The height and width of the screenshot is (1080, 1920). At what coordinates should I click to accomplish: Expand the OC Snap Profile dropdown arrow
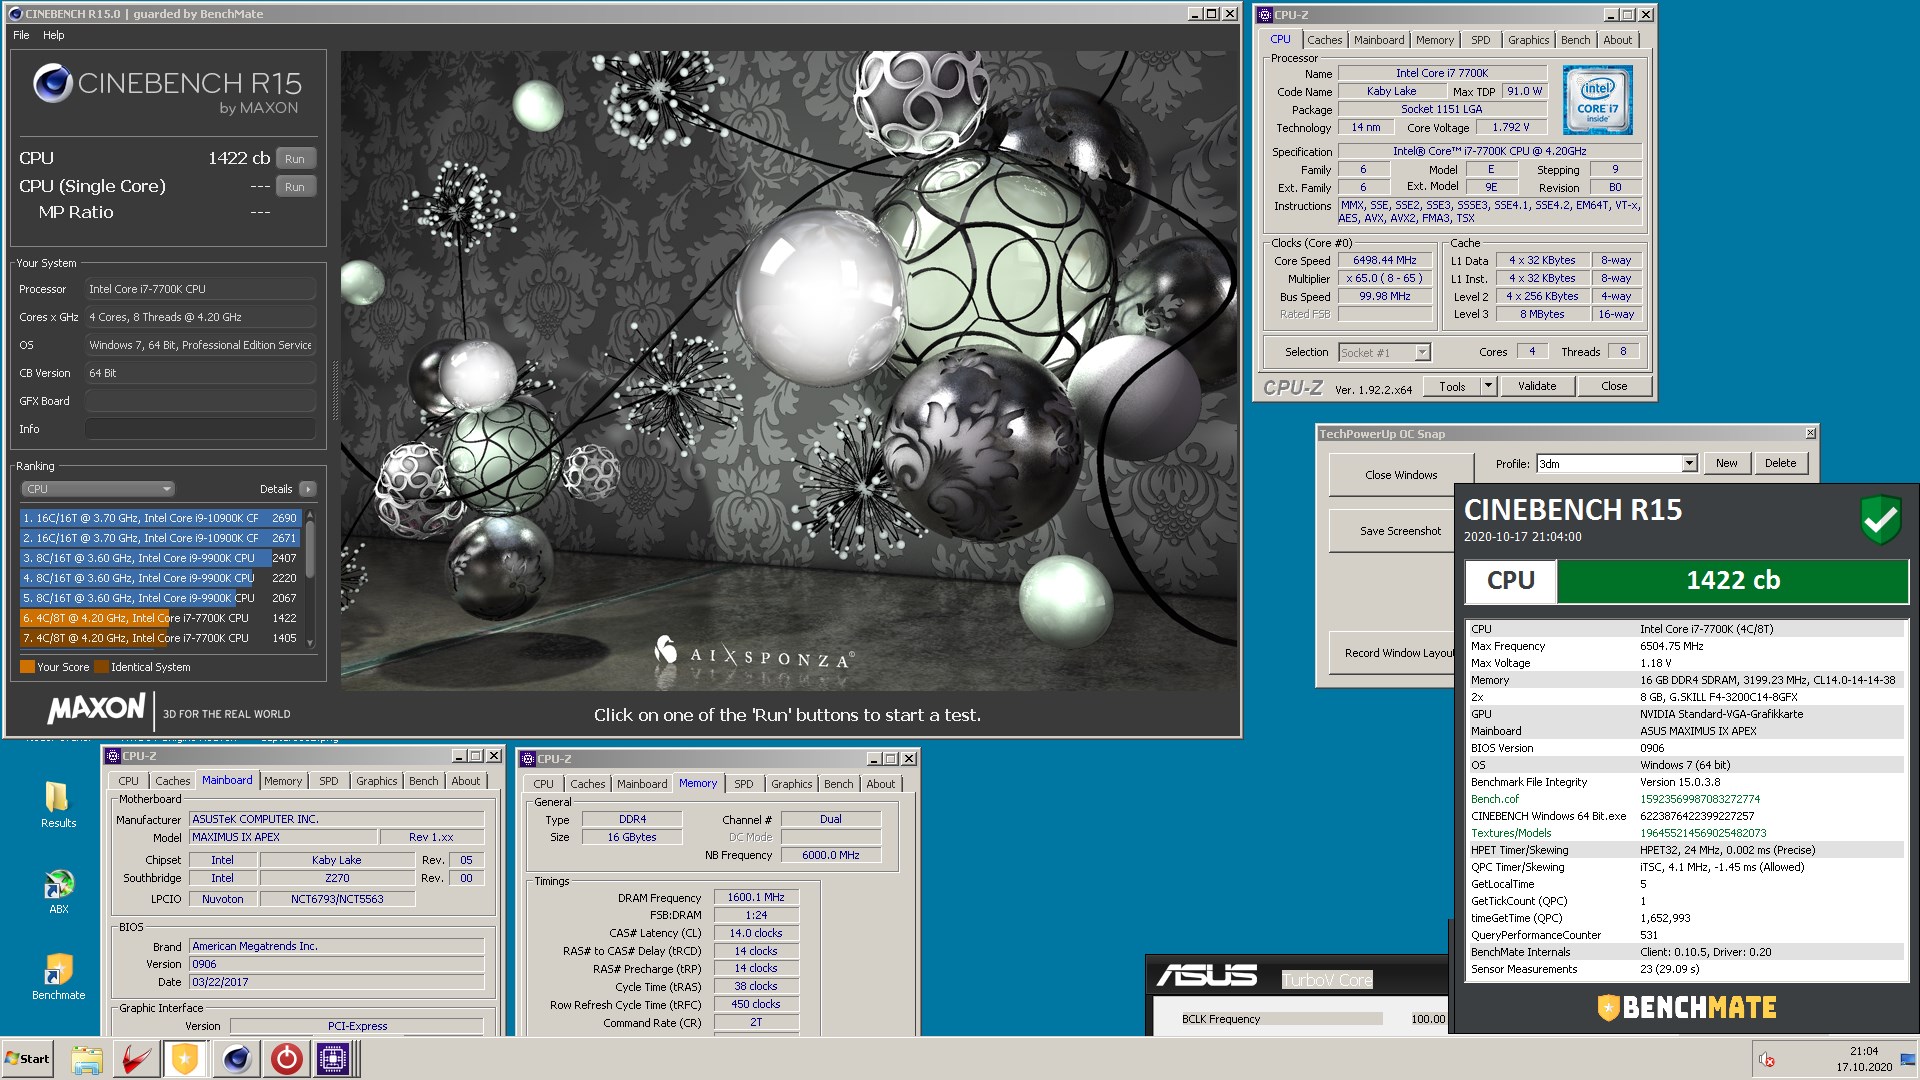(1689, 463)
